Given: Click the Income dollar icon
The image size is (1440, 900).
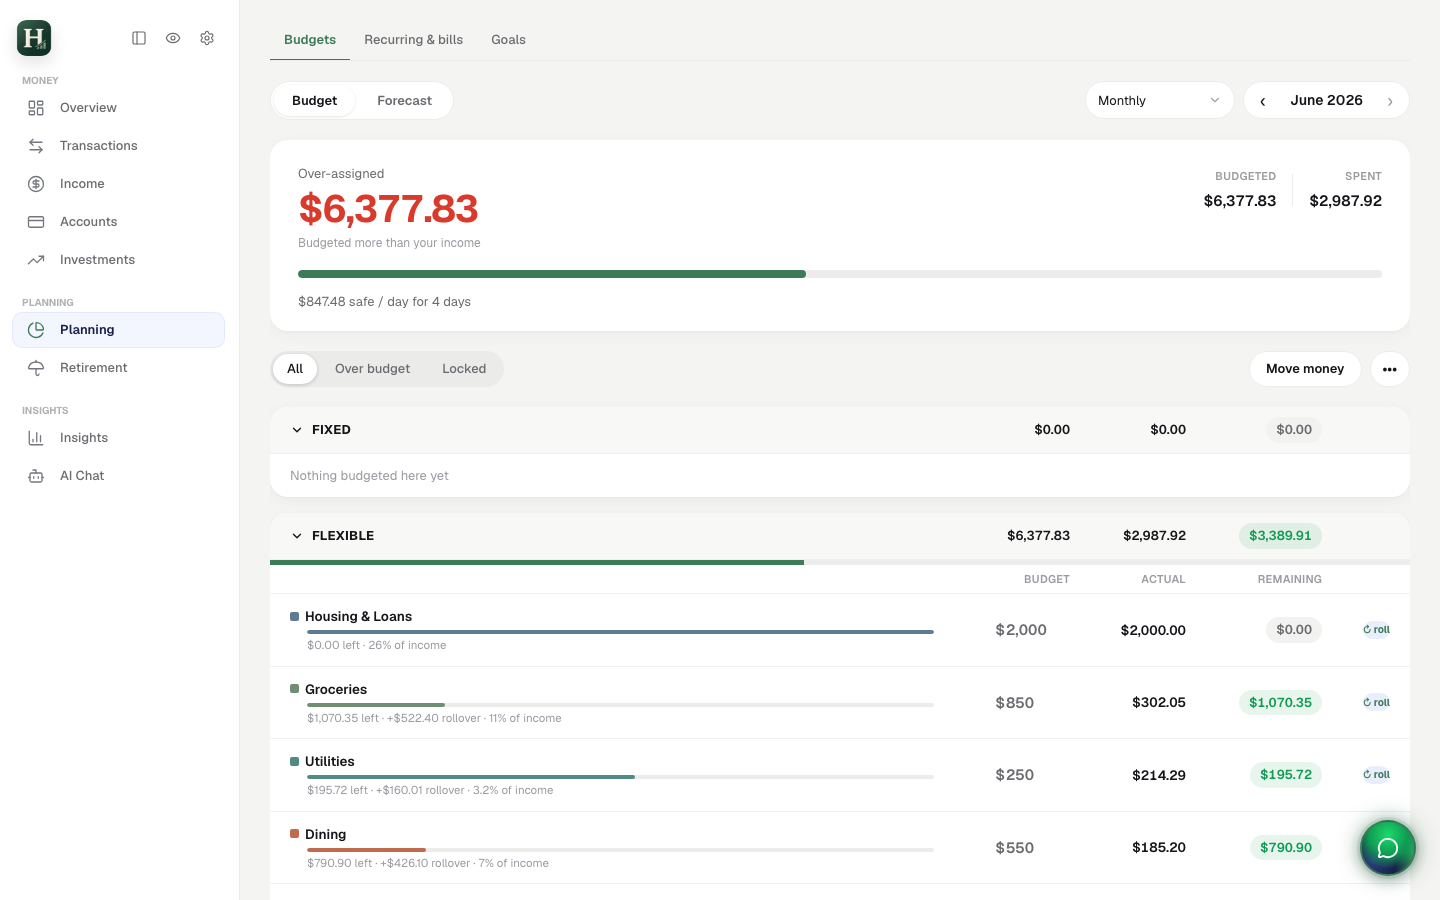Looking at the screenshot, I should [36, 184].
